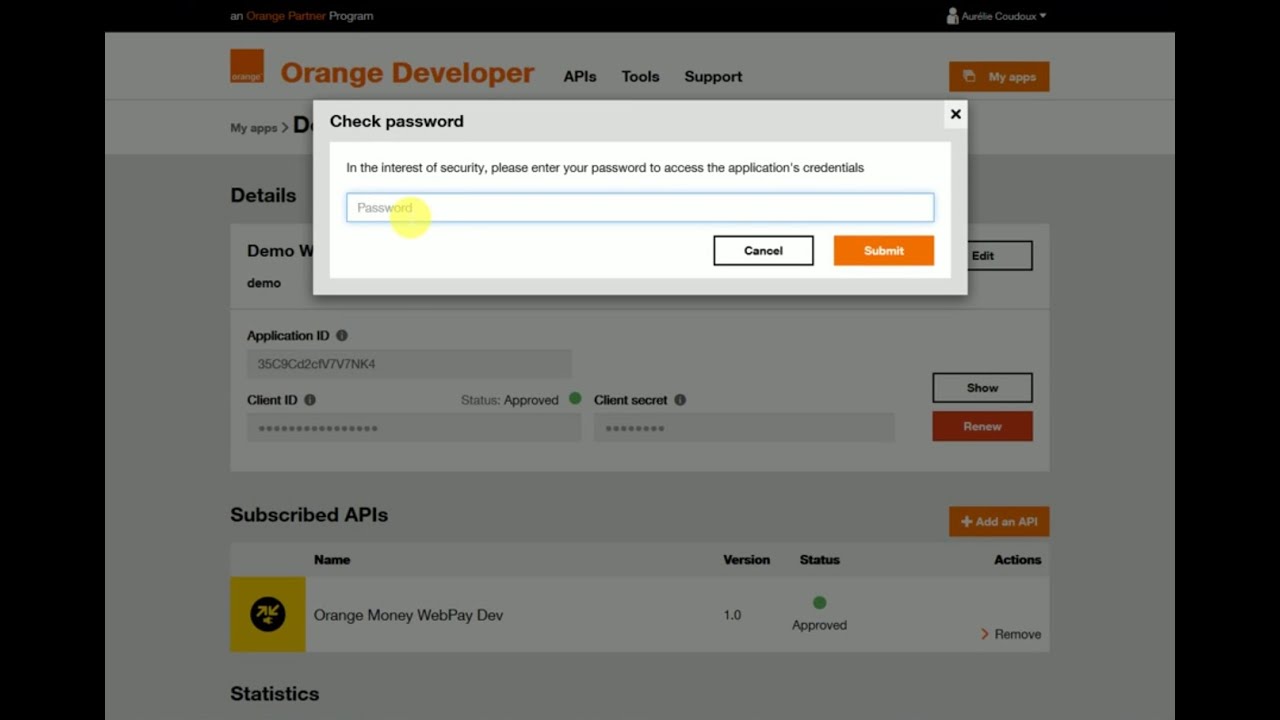Click the Password input field
The height and width of the screenshot is (720, 1280).
(x=640, y=207)
